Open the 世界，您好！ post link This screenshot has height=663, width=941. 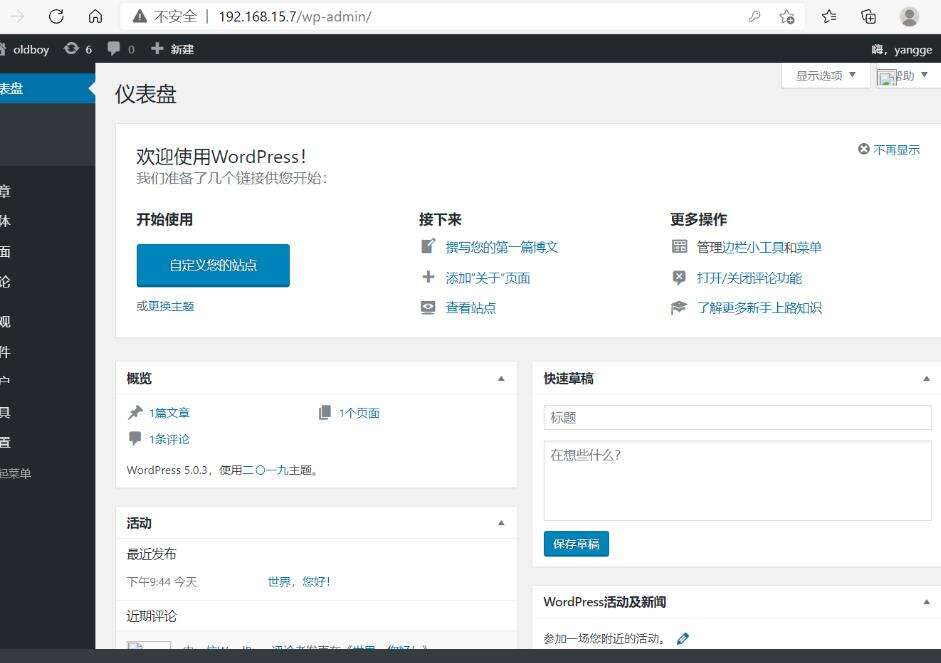[x=299, y=581]
